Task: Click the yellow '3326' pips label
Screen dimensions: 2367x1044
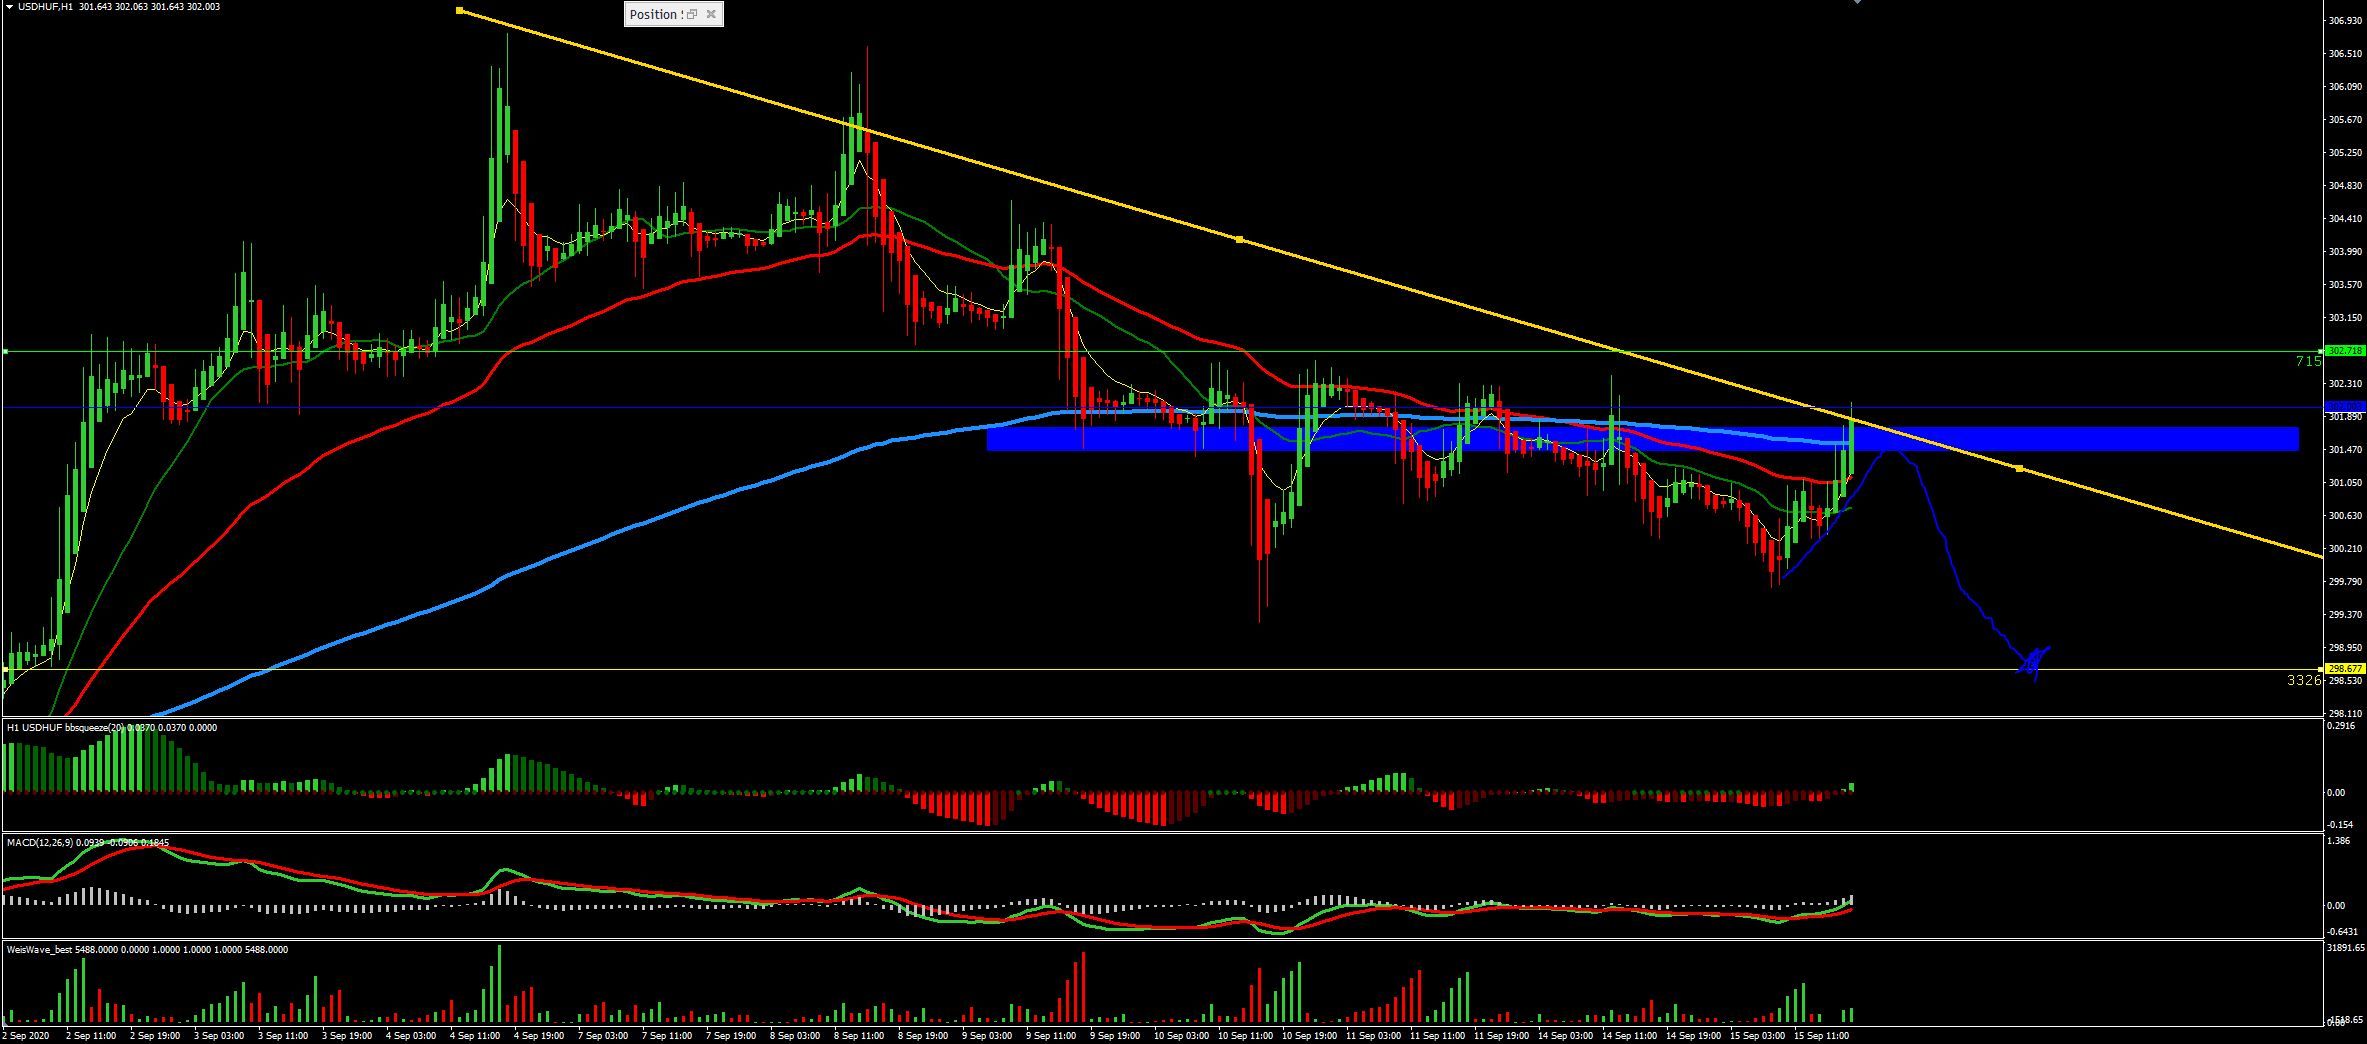Action: (x=2304, y=680)
